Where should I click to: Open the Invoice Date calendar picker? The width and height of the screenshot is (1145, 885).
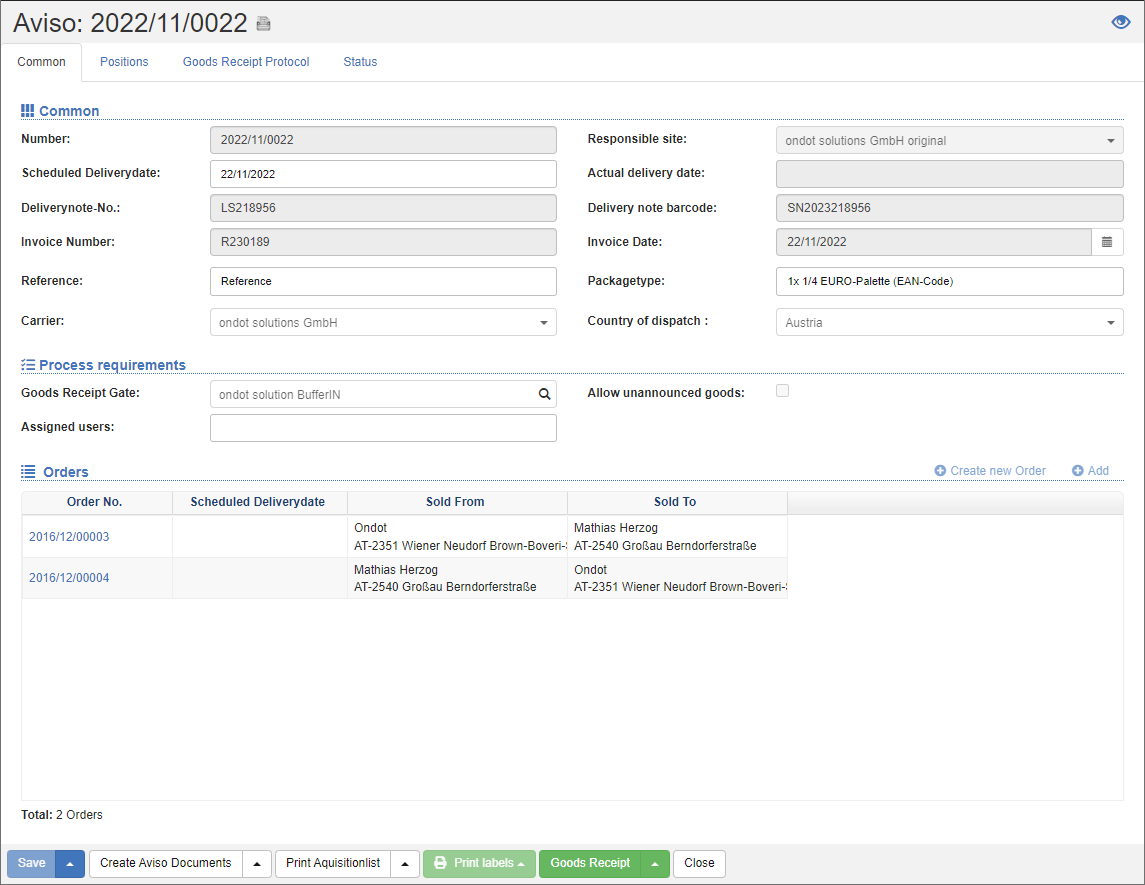(1107, 242)
